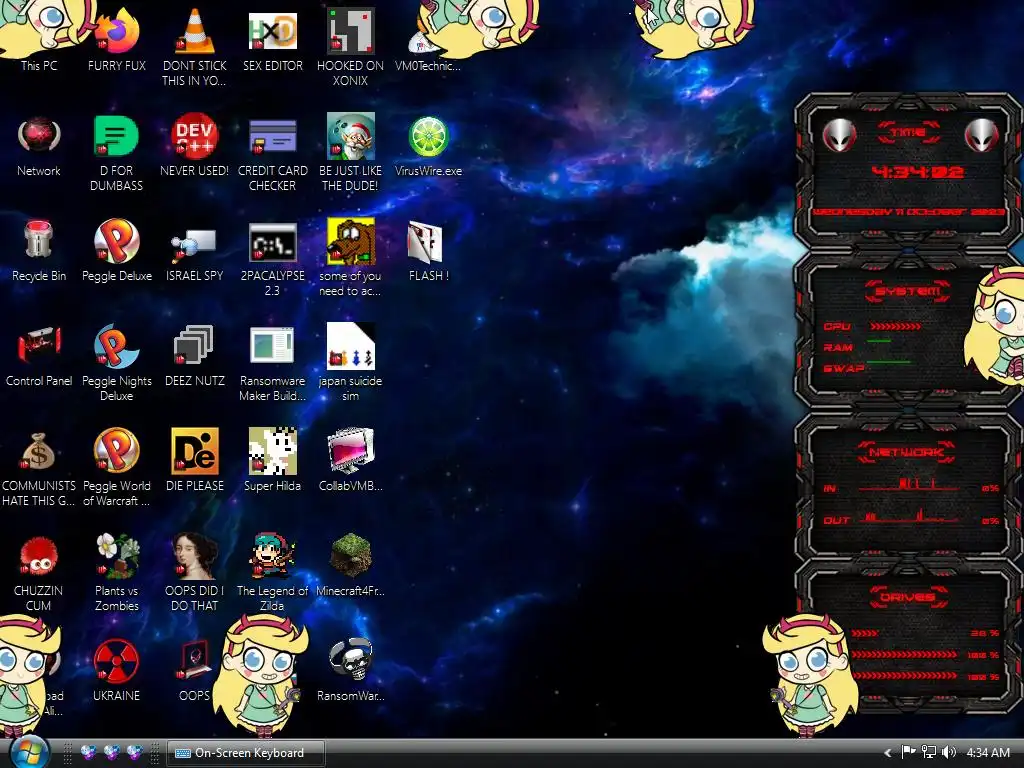Viewport: 1024px width, 768px height.
Task: Open the DONT STICK THIS IN YO... VLC icon
Action: (x=195, y=31)
